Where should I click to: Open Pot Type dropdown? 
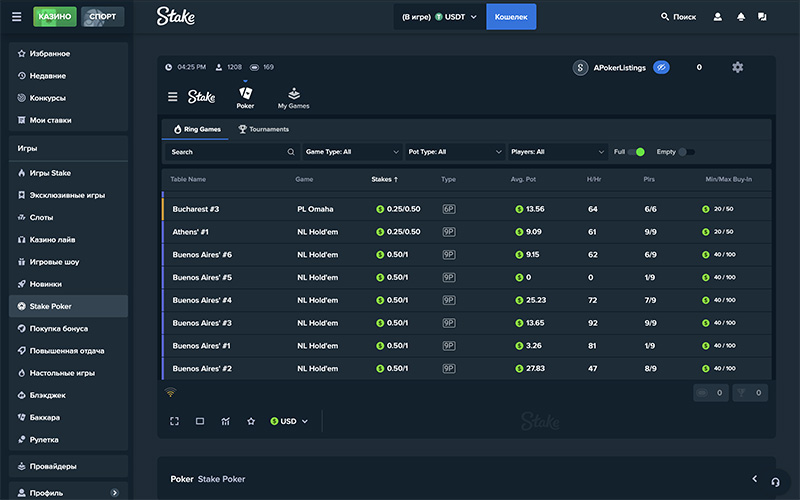pyautogui.click(x=455, y=152)
